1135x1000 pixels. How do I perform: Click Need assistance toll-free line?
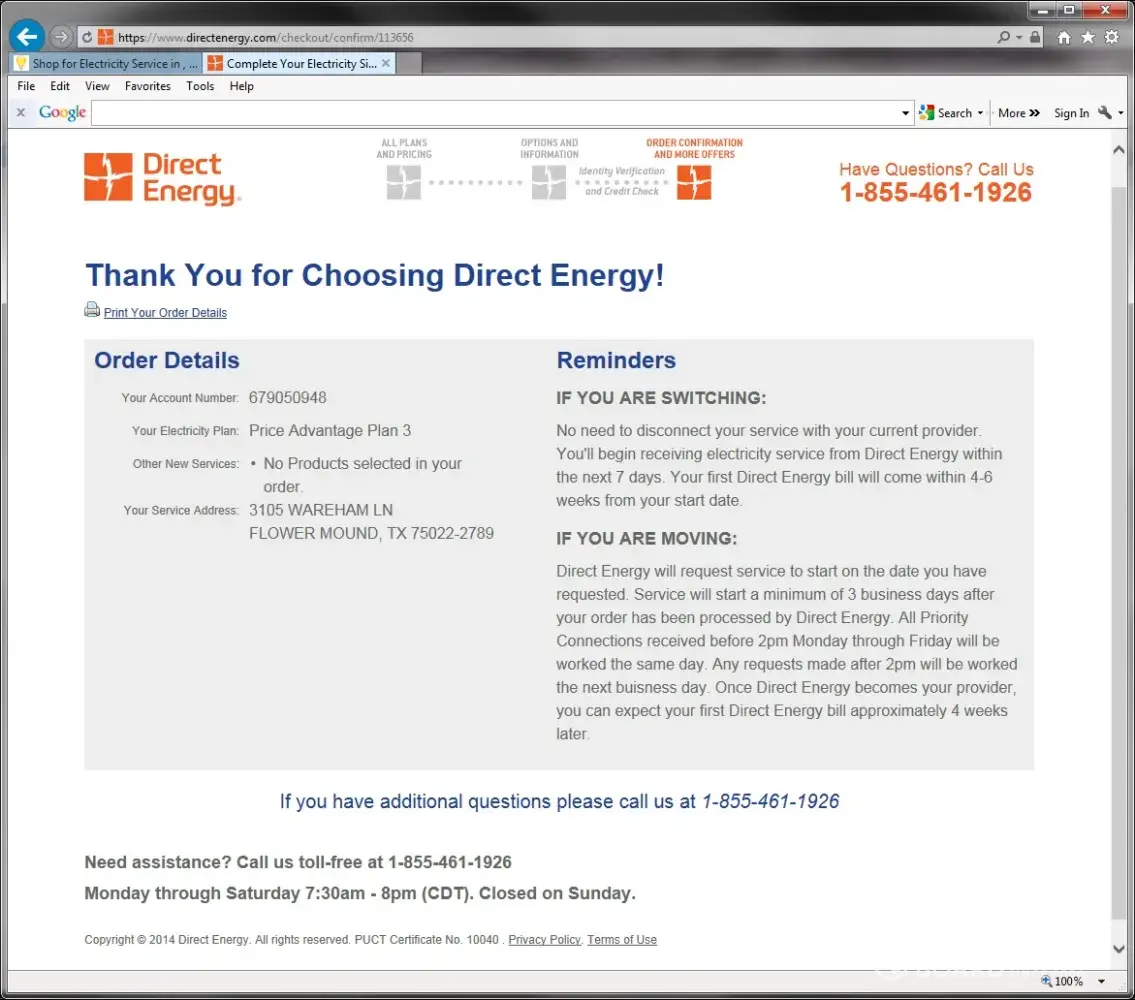[x=298, y=862]
